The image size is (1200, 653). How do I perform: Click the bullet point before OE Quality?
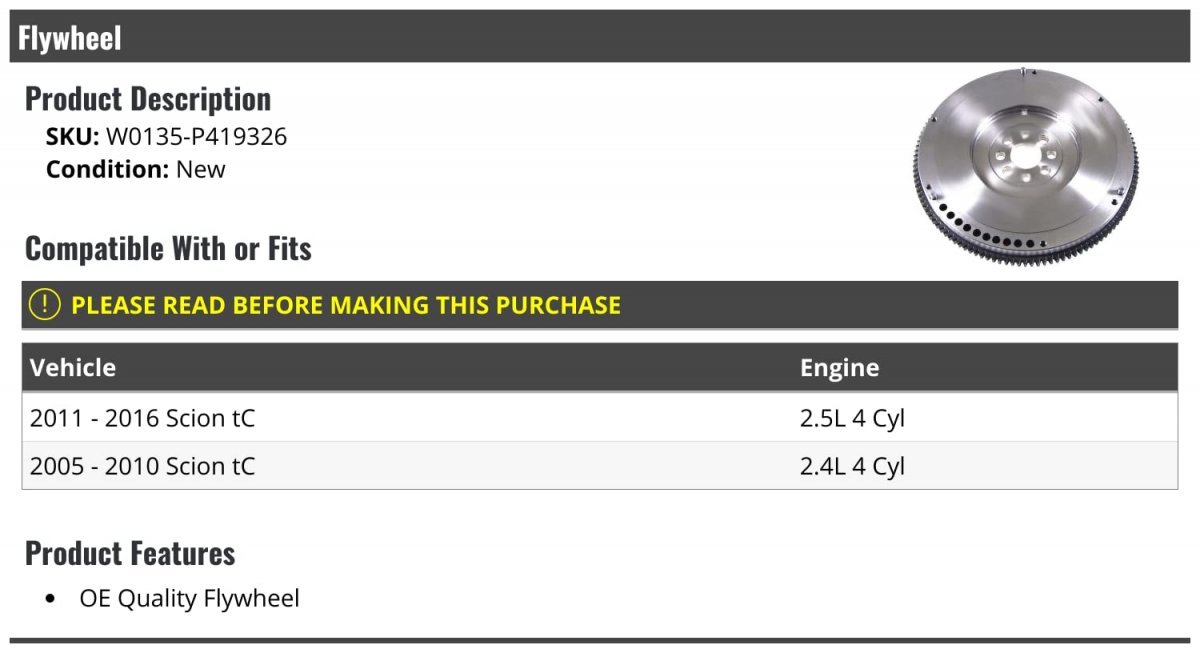pyautogui.click(x=51, y=600)
